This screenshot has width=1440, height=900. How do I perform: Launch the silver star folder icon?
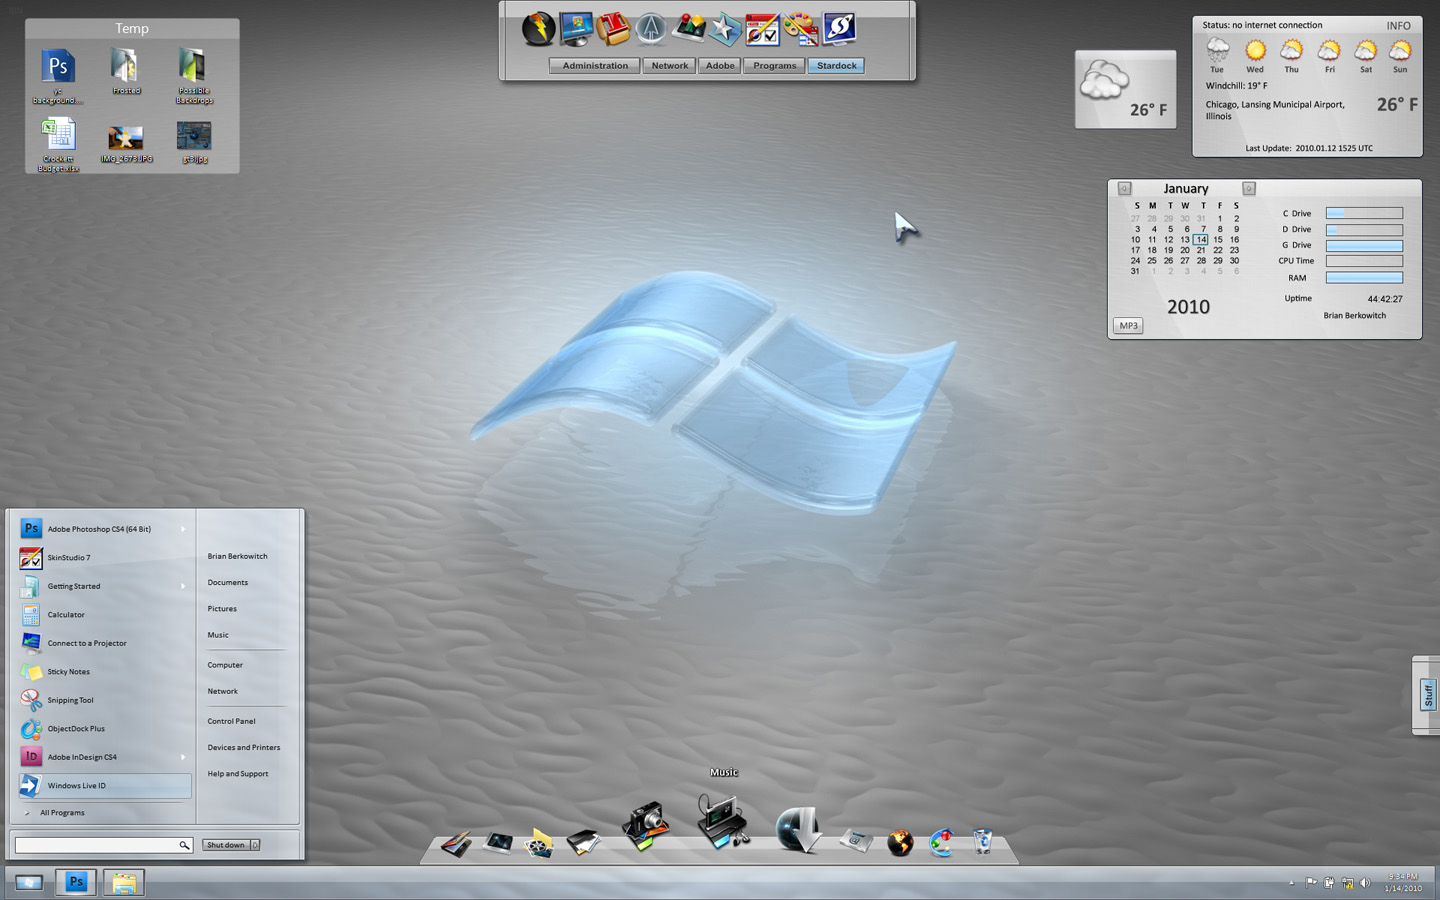(x=725, y=29)
